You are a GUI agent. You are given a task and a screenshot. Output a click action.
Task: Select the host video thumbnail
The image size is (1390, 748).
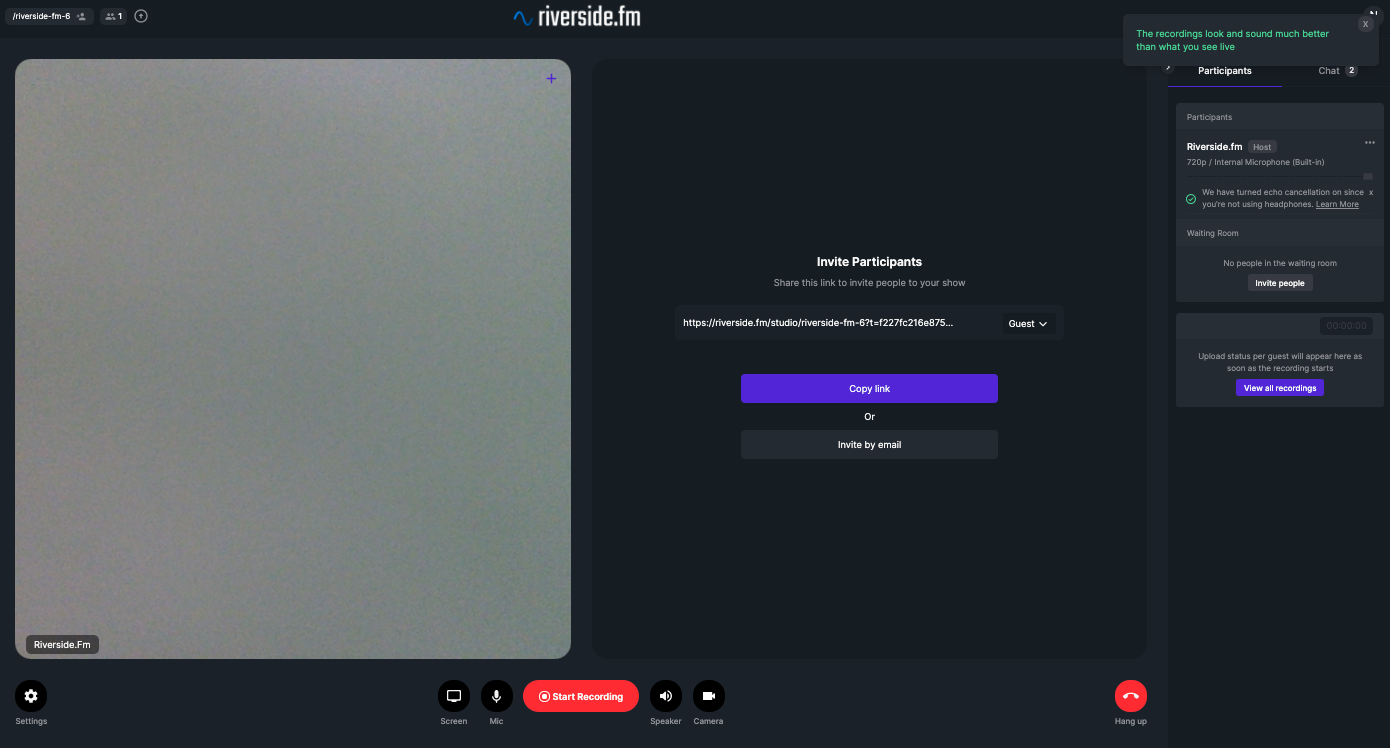point(293,358)
